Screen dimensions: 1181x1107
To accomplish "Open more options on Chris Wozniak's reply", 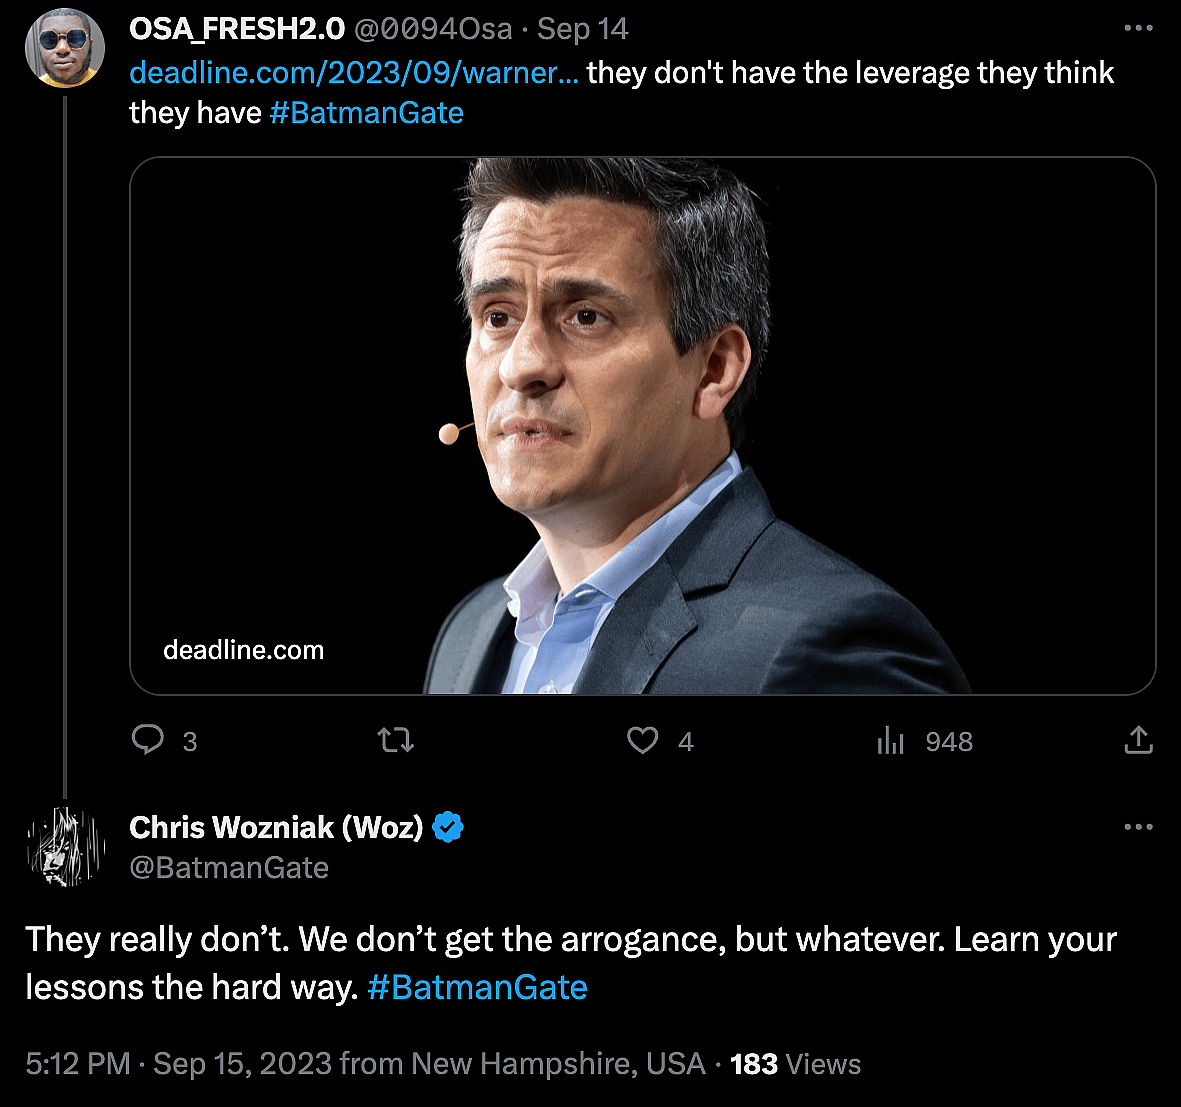I will point(1138,827).
